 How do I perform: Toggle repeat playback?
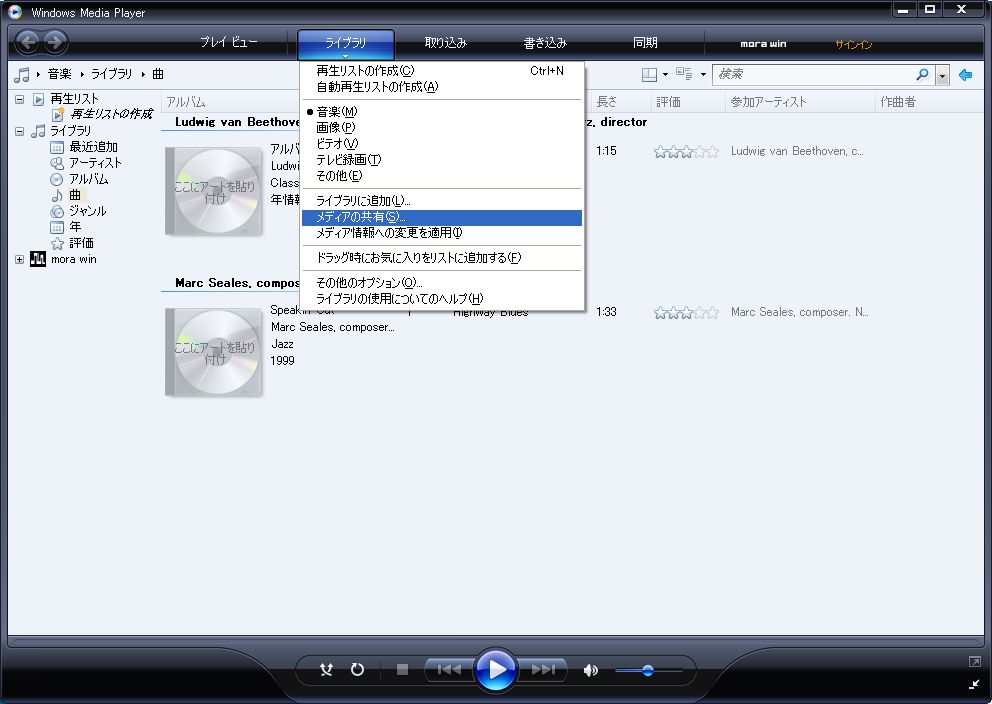pos(357,669)
